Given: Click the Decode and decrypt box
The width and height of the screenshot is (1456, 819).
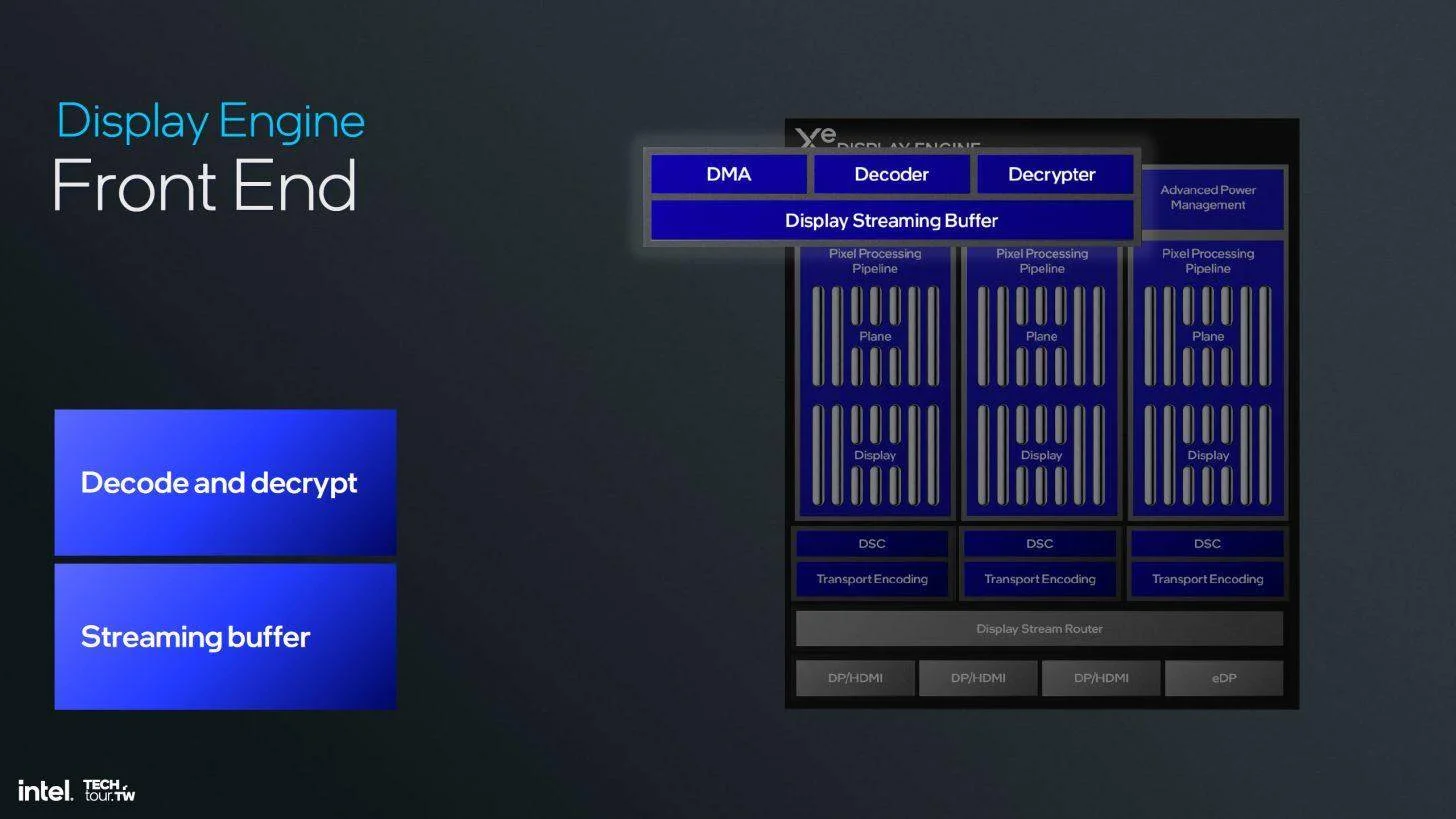Looking at the screenshot, I should 225,482.
